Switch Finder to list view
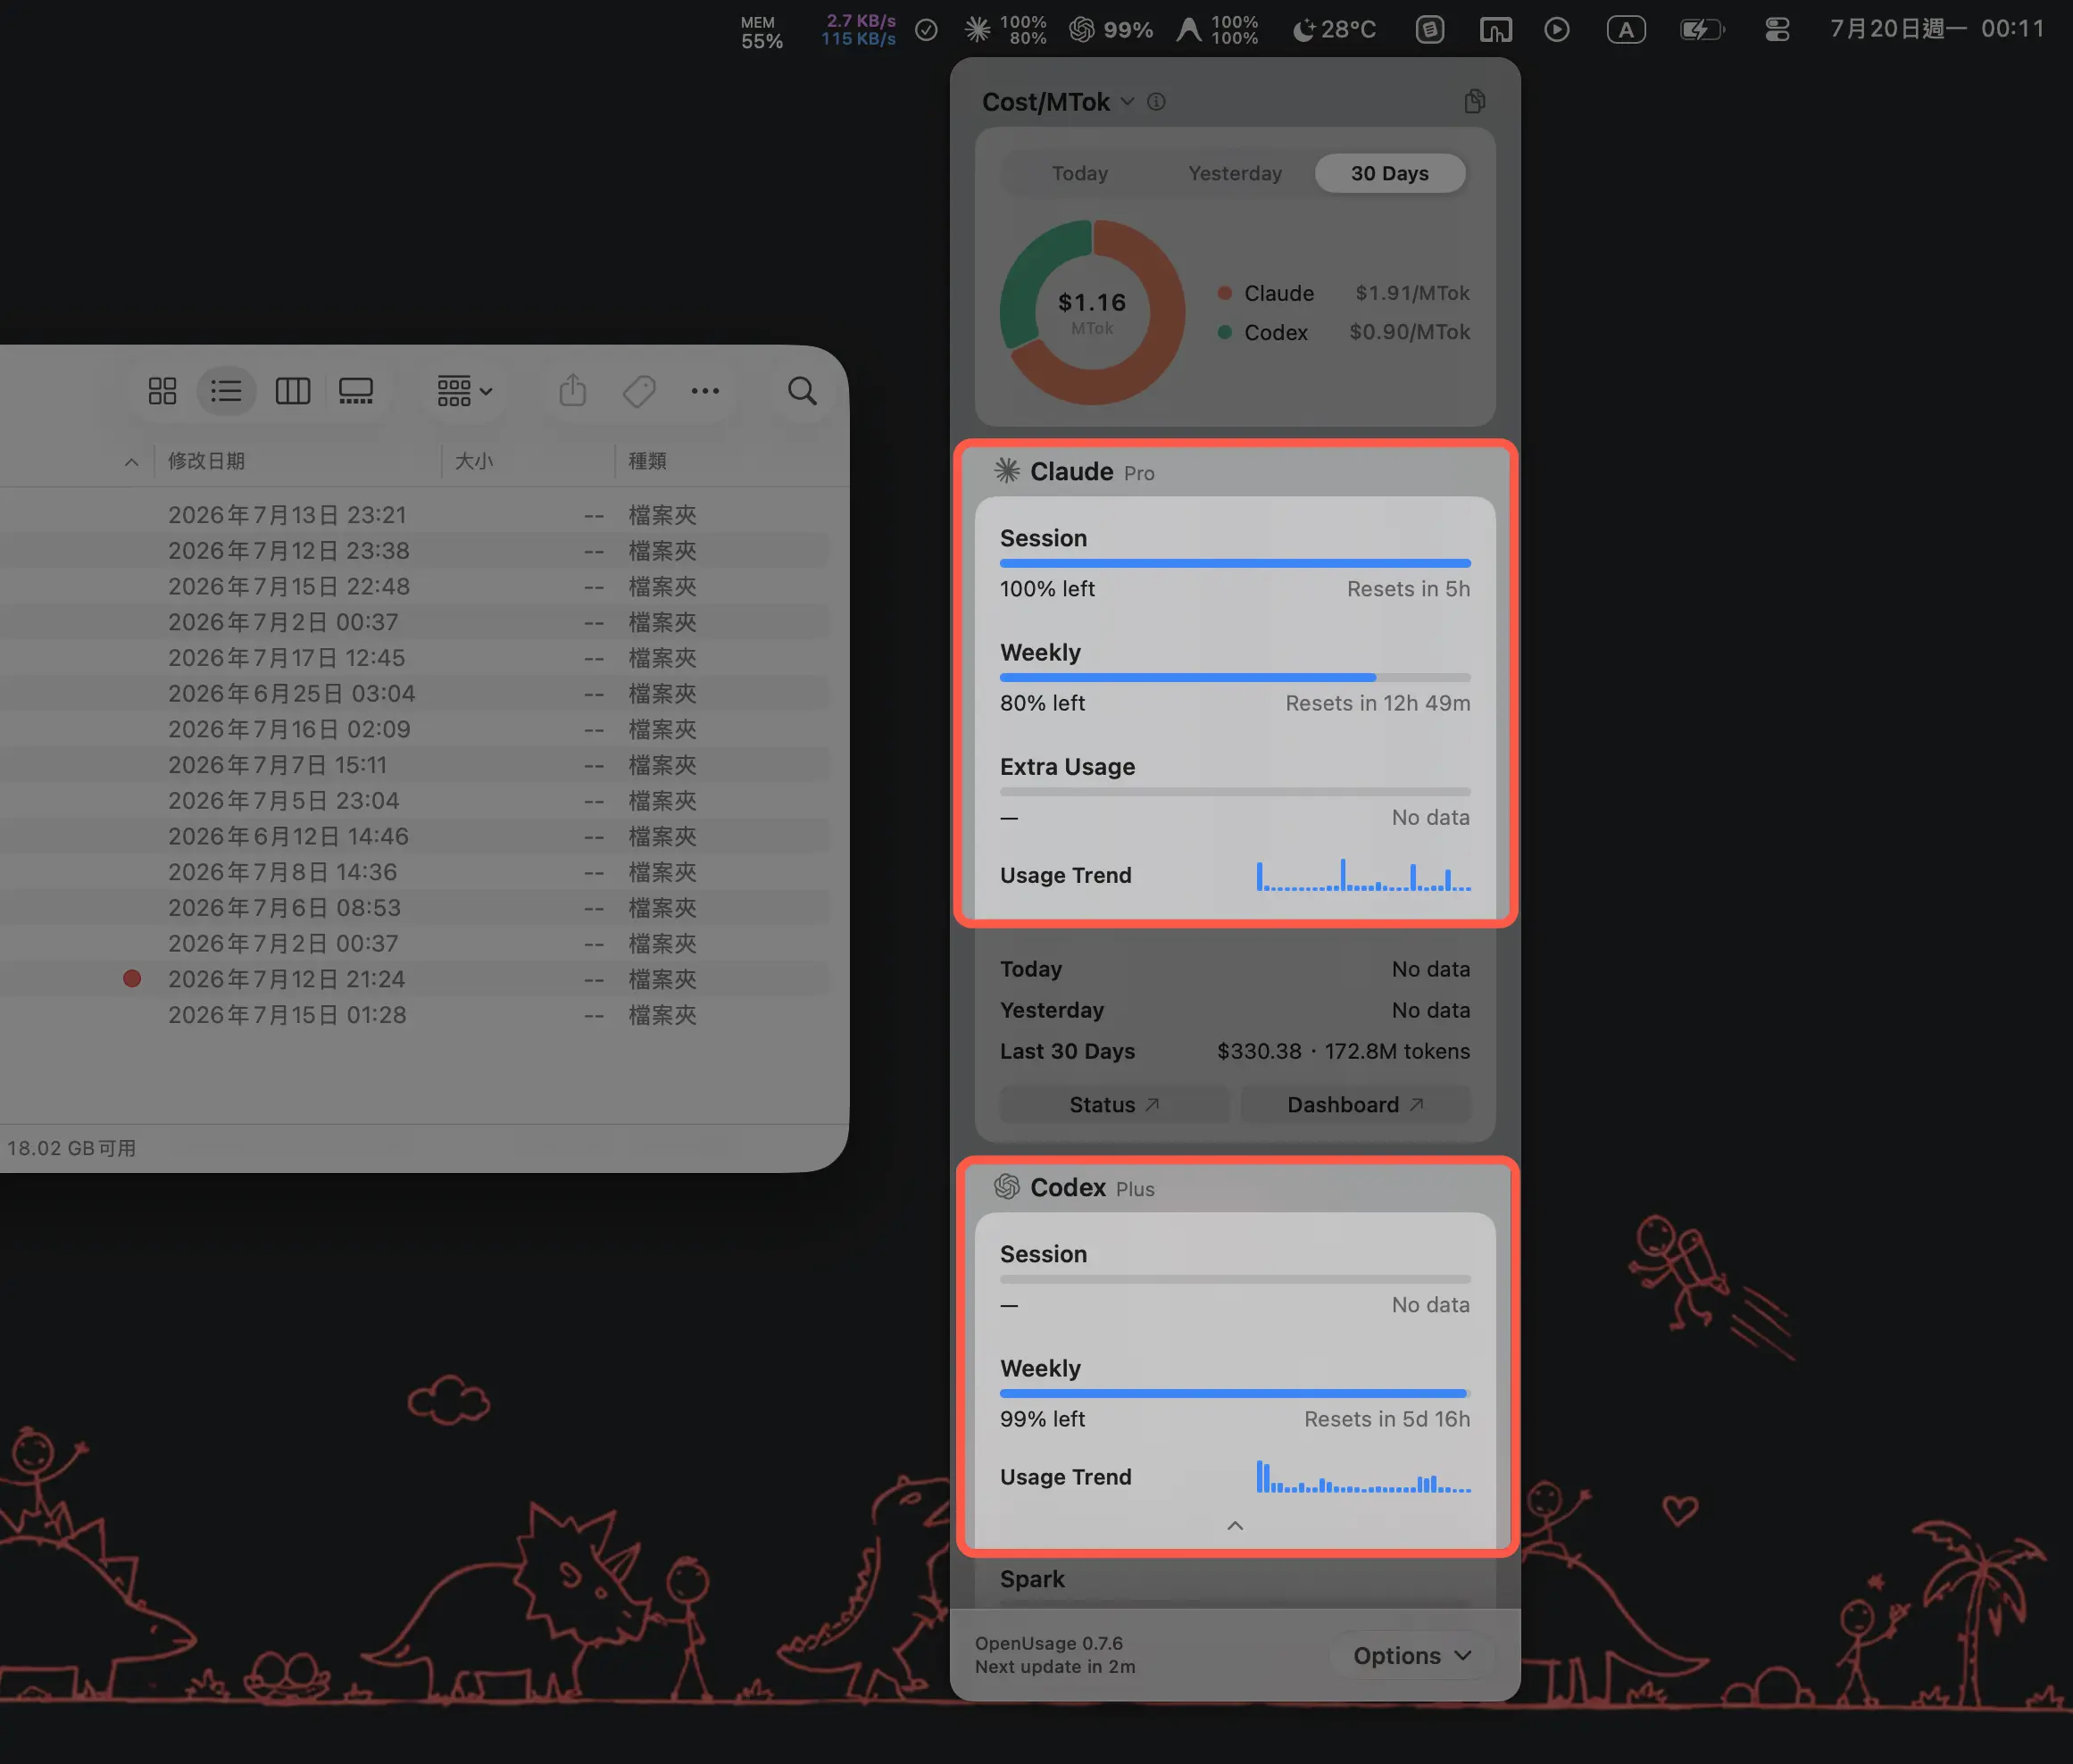The image size is (2073, 1764). point(226,391)
